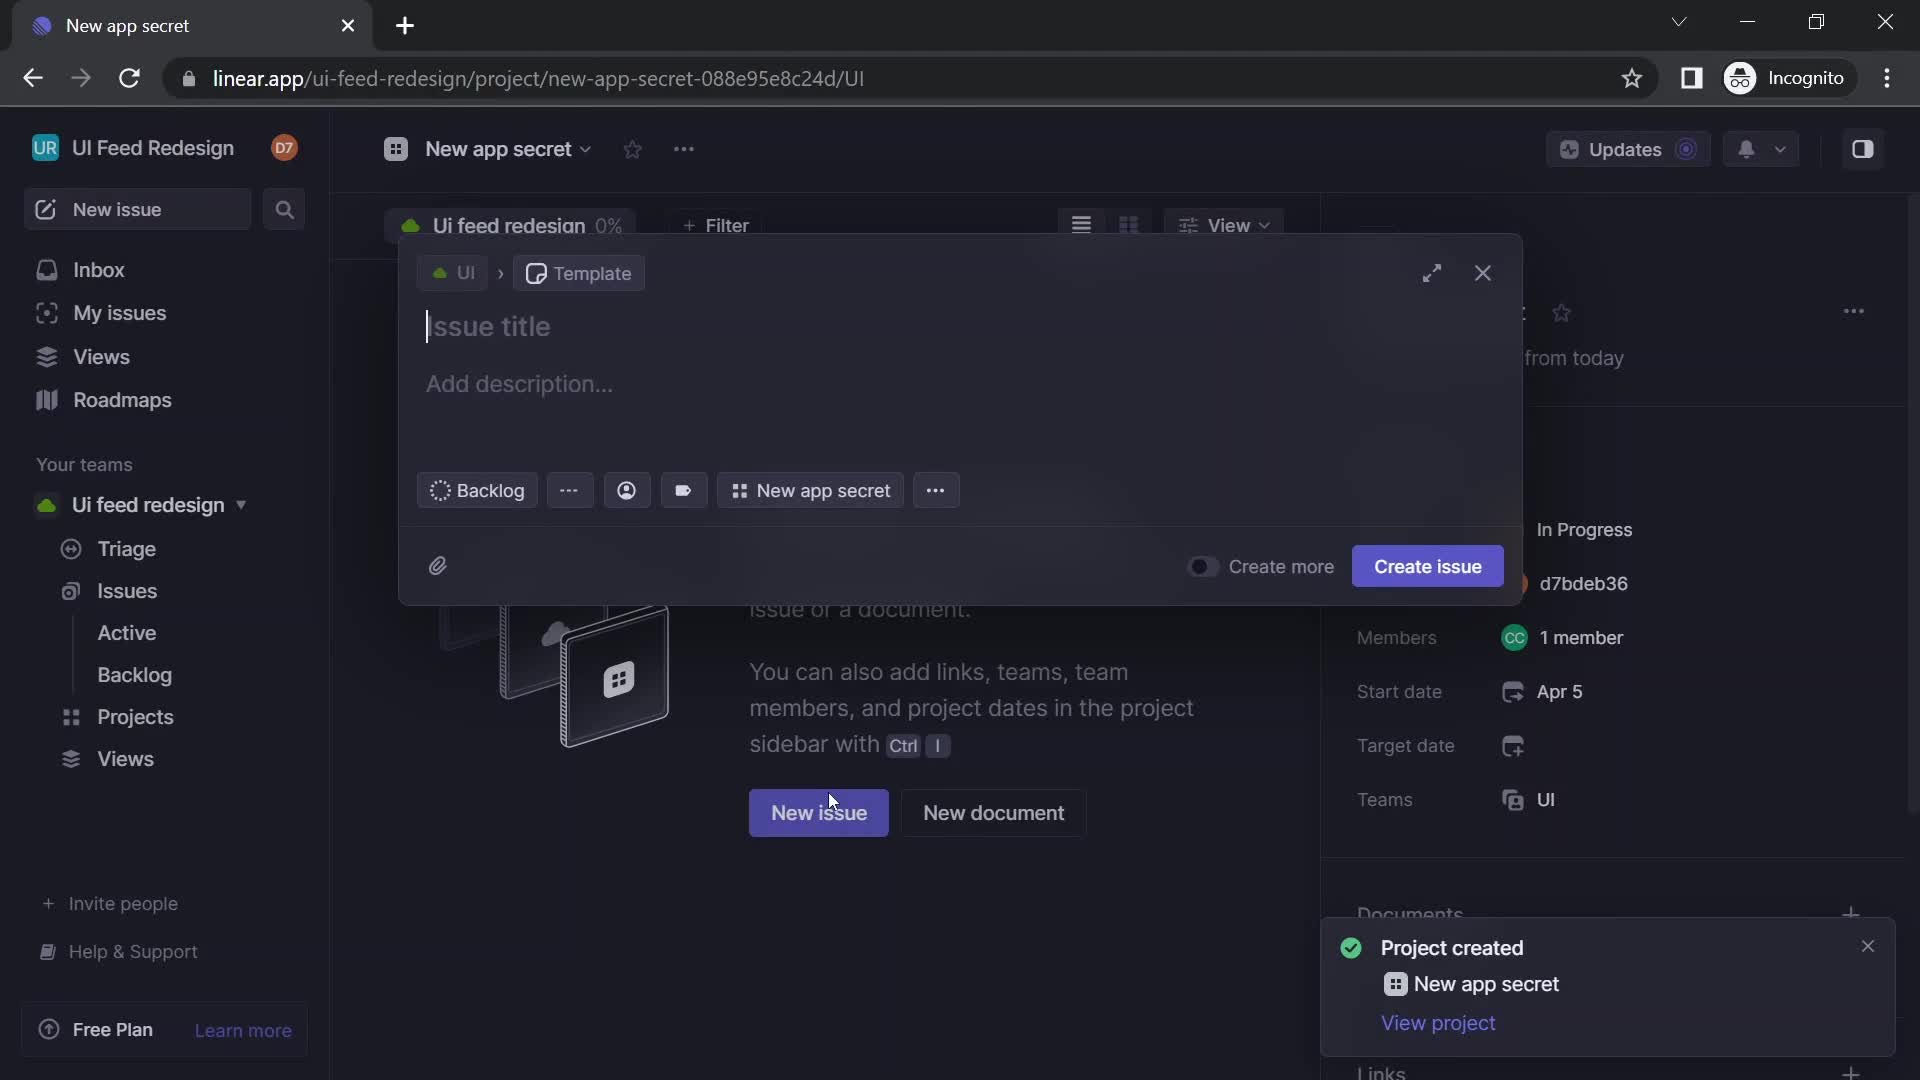Click the View project link in notification

pyautogui.click(x=1437, y=1022)
